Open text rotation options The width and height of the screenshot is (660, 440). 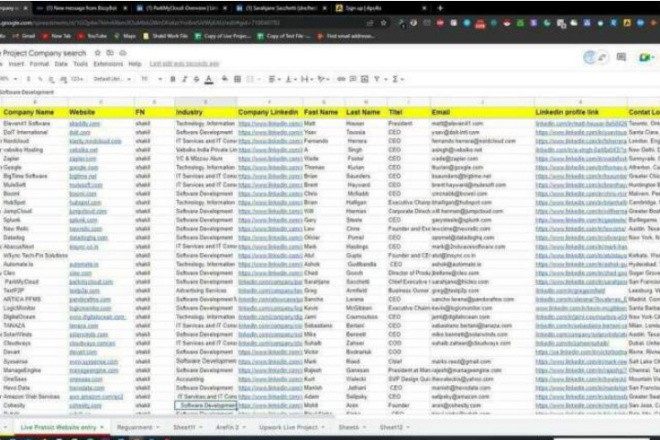click(323, 79)
